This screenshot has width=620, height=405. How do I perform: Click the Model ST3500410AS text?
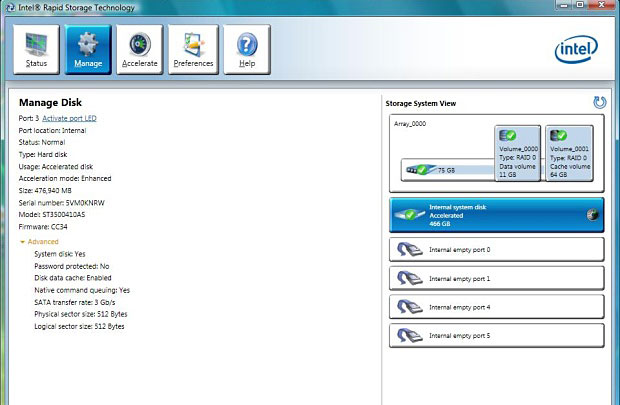tap(52, 215)
